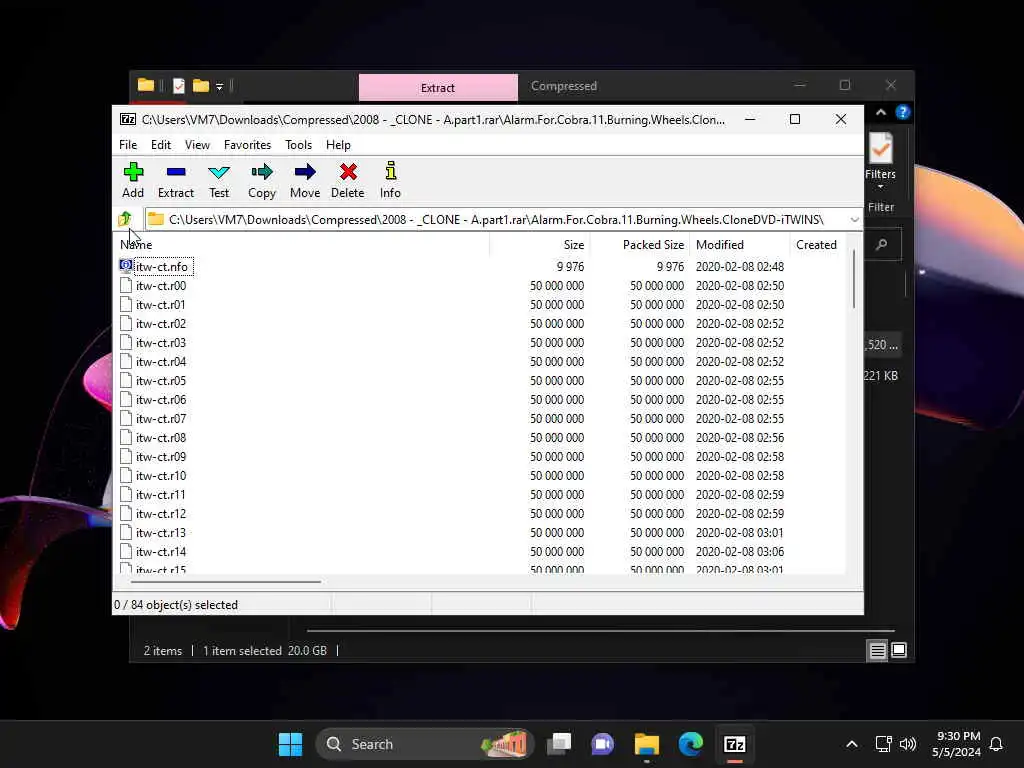Click the Extract toolbar icon in 7-Zip

tap(176, 180)
